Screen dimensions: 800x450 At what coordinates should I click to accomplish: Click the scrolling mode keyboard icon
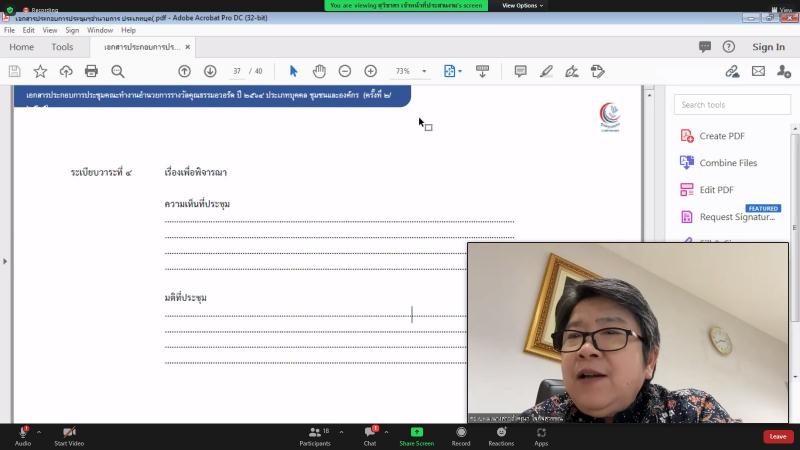(x=482, y=71)
